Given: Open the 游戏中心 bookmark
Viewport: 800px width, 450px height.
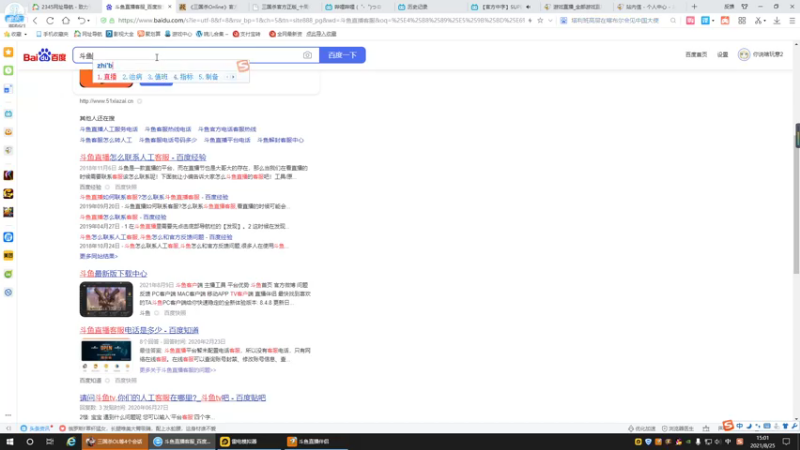Looking at the screenshot, I should pyautogui.click(x=178, y=34).
